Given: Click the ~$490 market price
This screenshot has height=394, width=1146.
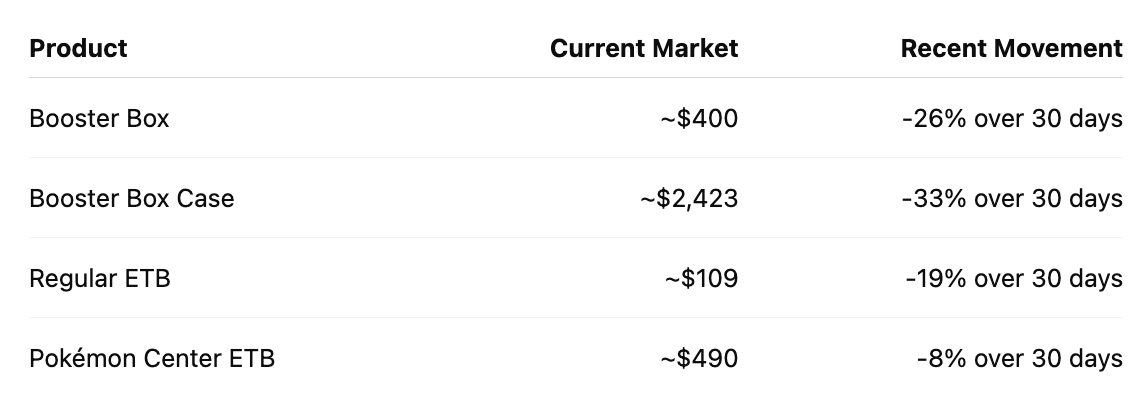Looking at the screenshot, I should point(699,358).
